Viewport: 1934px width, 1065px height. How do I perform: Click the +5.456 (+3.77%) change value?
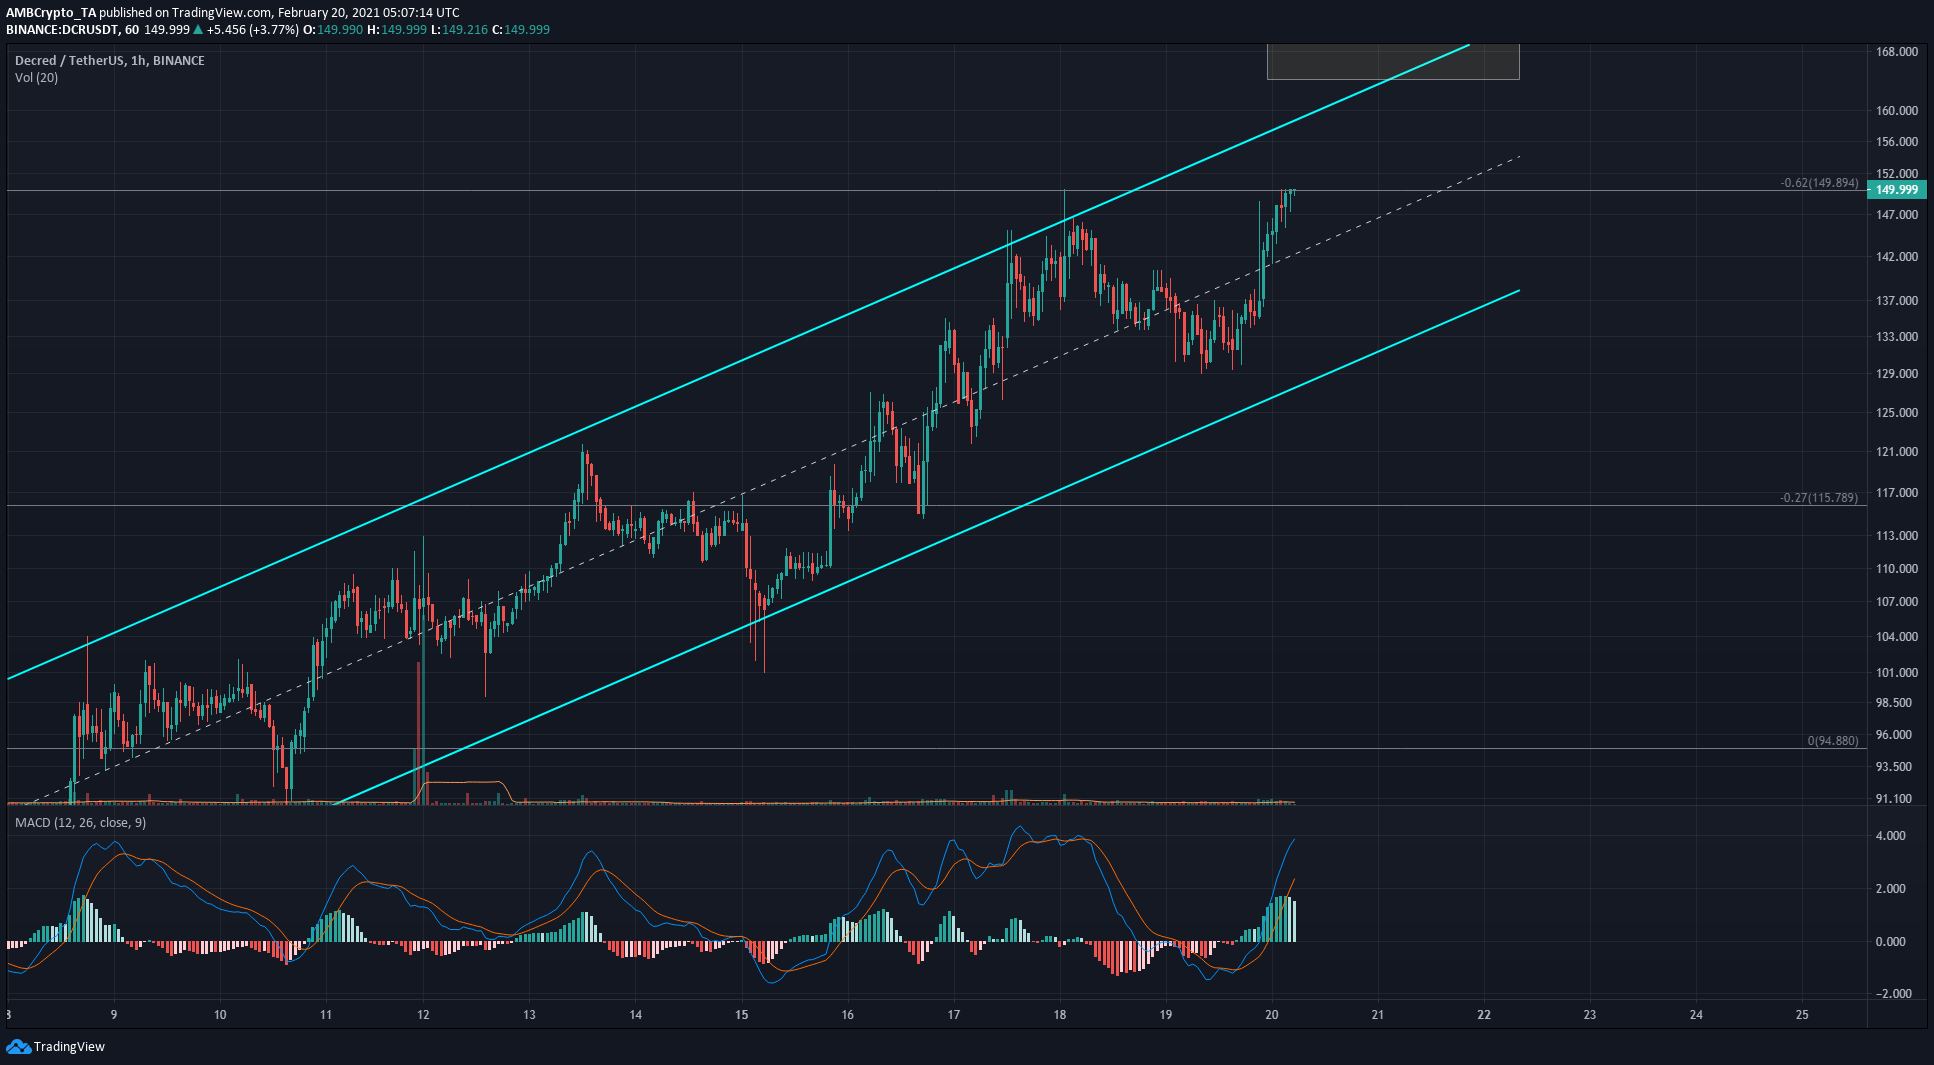(253, 30)
